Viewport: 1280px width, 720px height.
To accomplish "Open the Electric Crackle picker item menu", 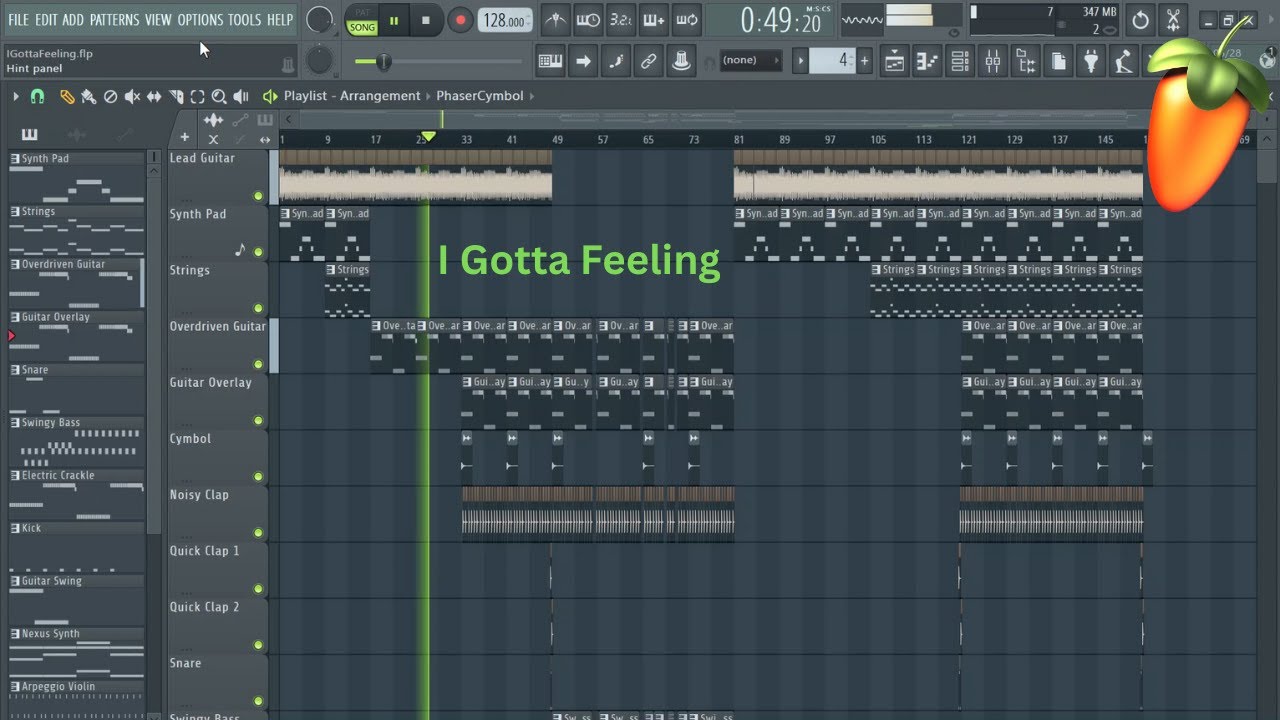I will tap(15, 476).
